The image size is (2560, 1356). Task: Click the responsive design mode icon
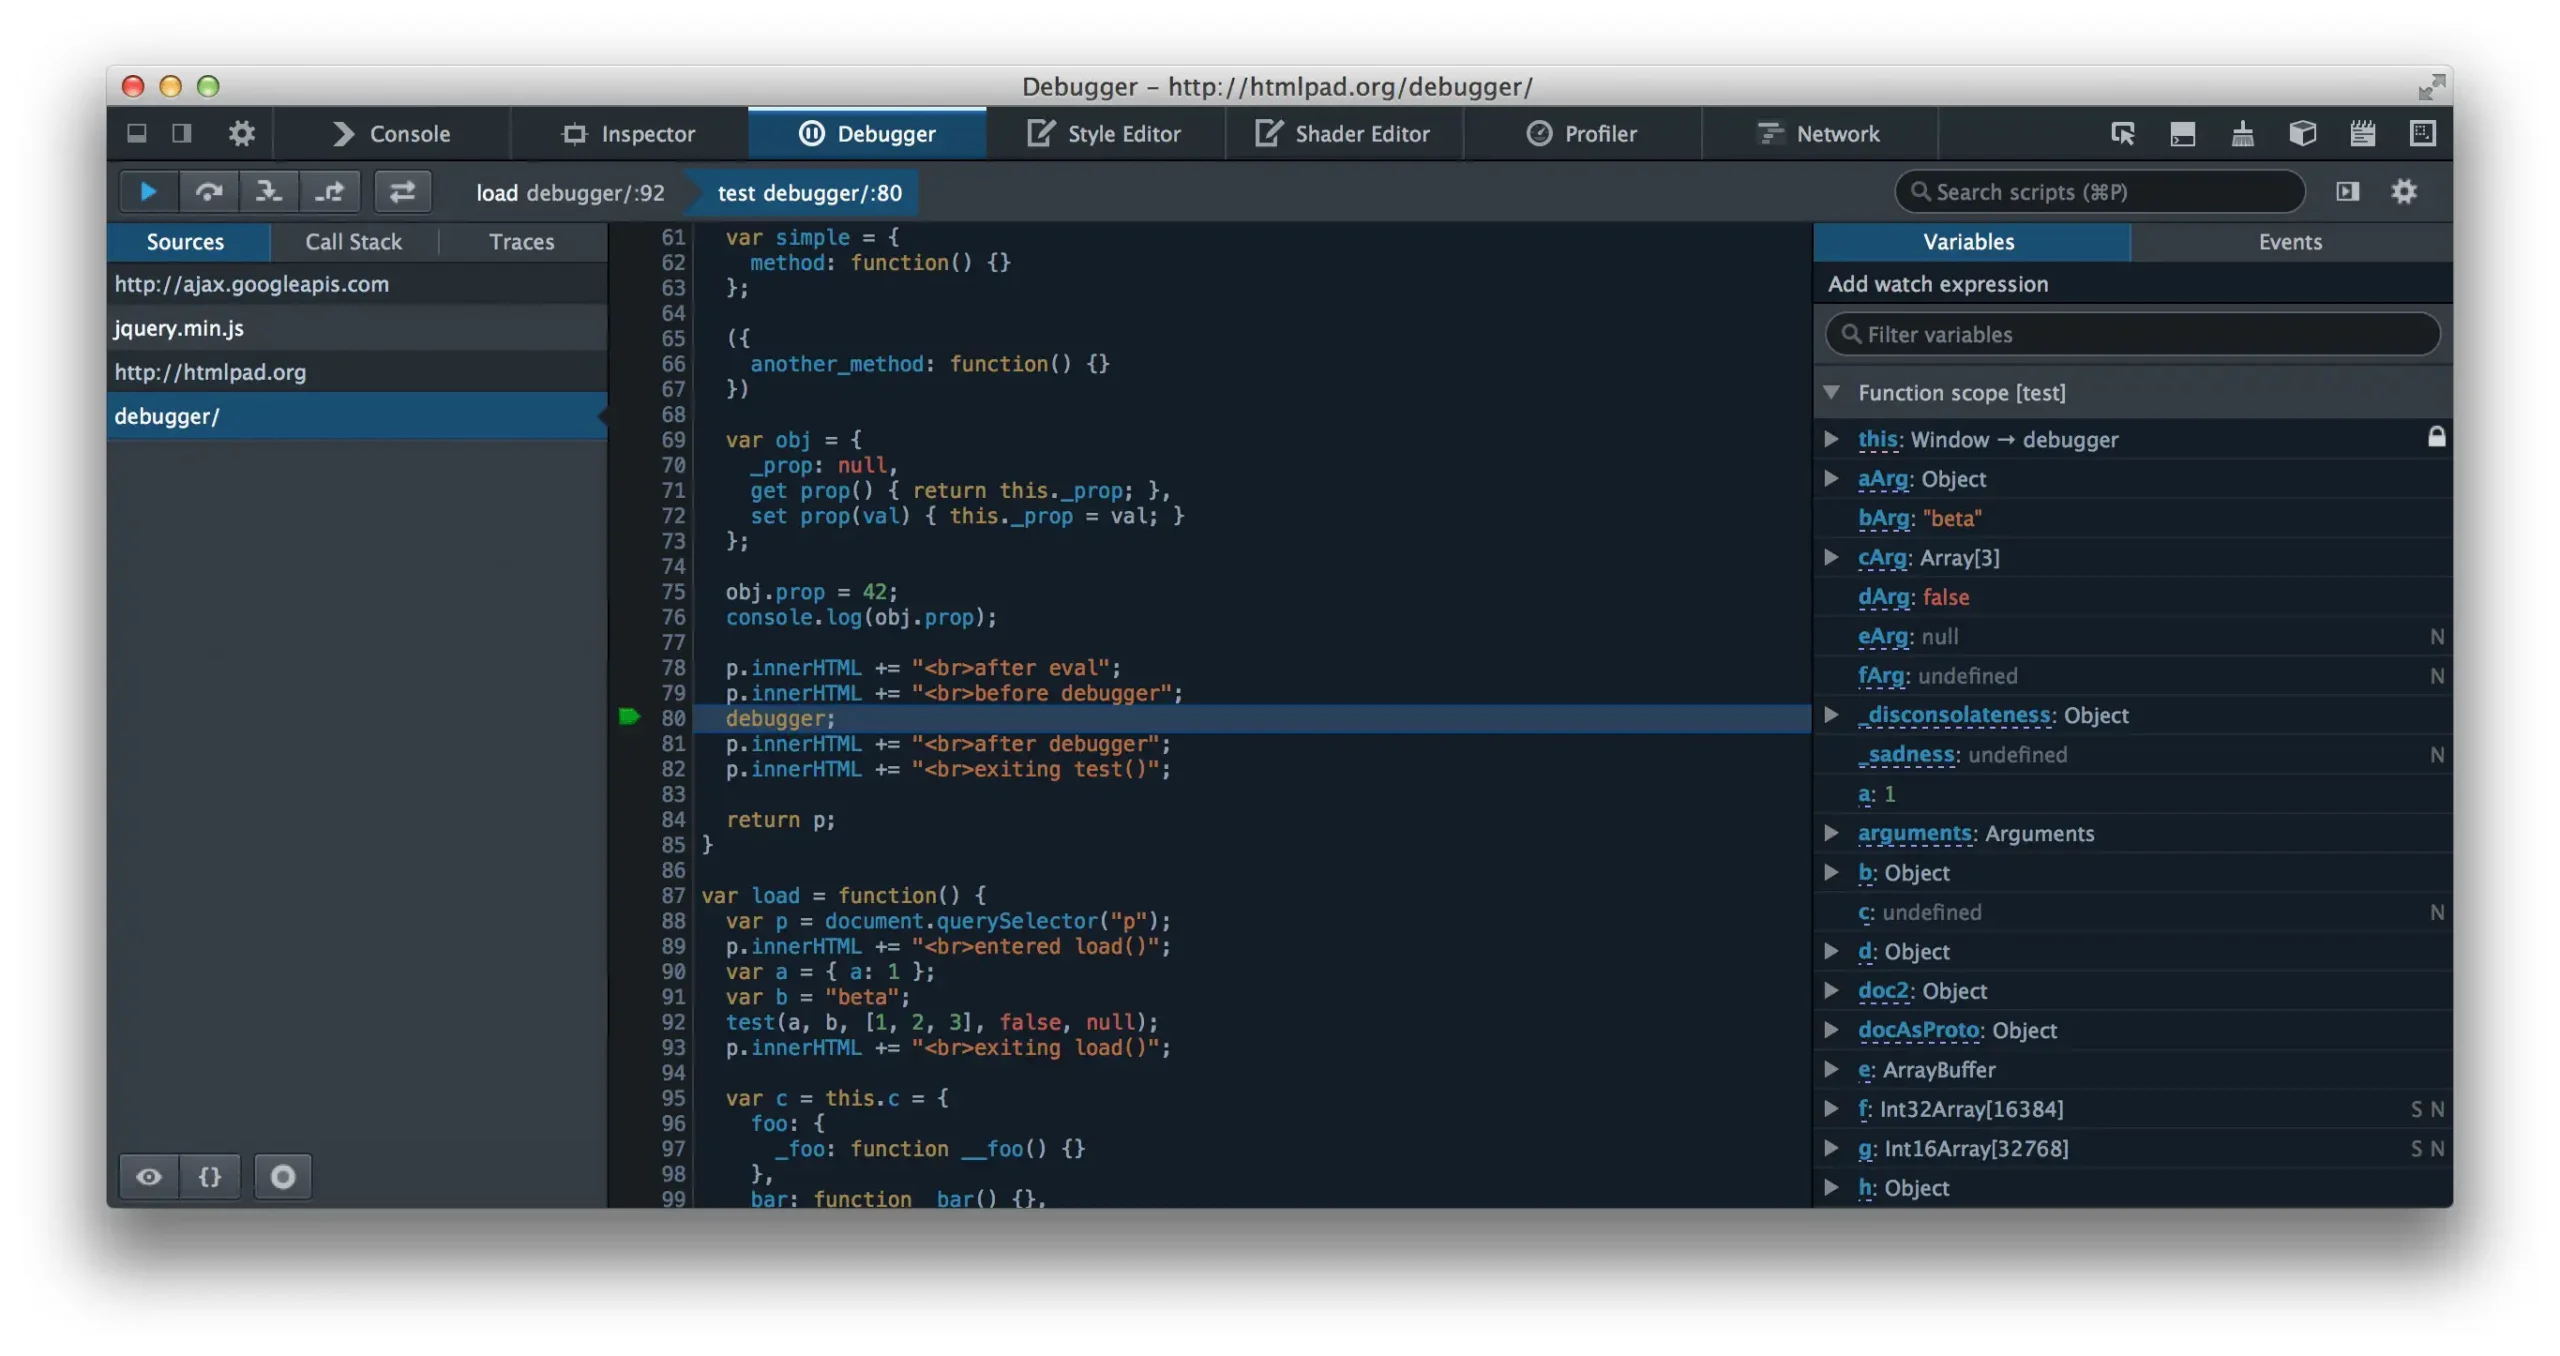coord(2422,133)
